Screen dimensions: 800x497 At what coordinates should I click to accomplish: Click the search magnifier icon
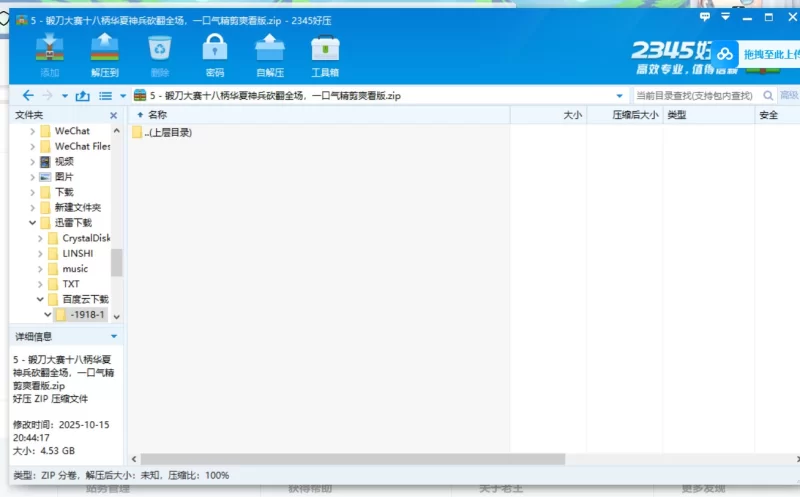[x=768, y=95]
